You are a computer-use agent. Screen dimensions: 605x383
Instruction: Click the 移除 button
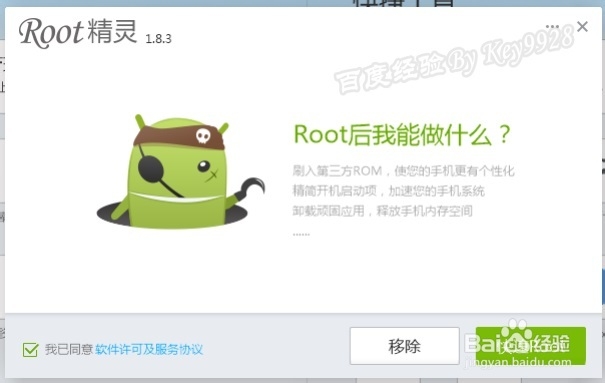[404, 346]
